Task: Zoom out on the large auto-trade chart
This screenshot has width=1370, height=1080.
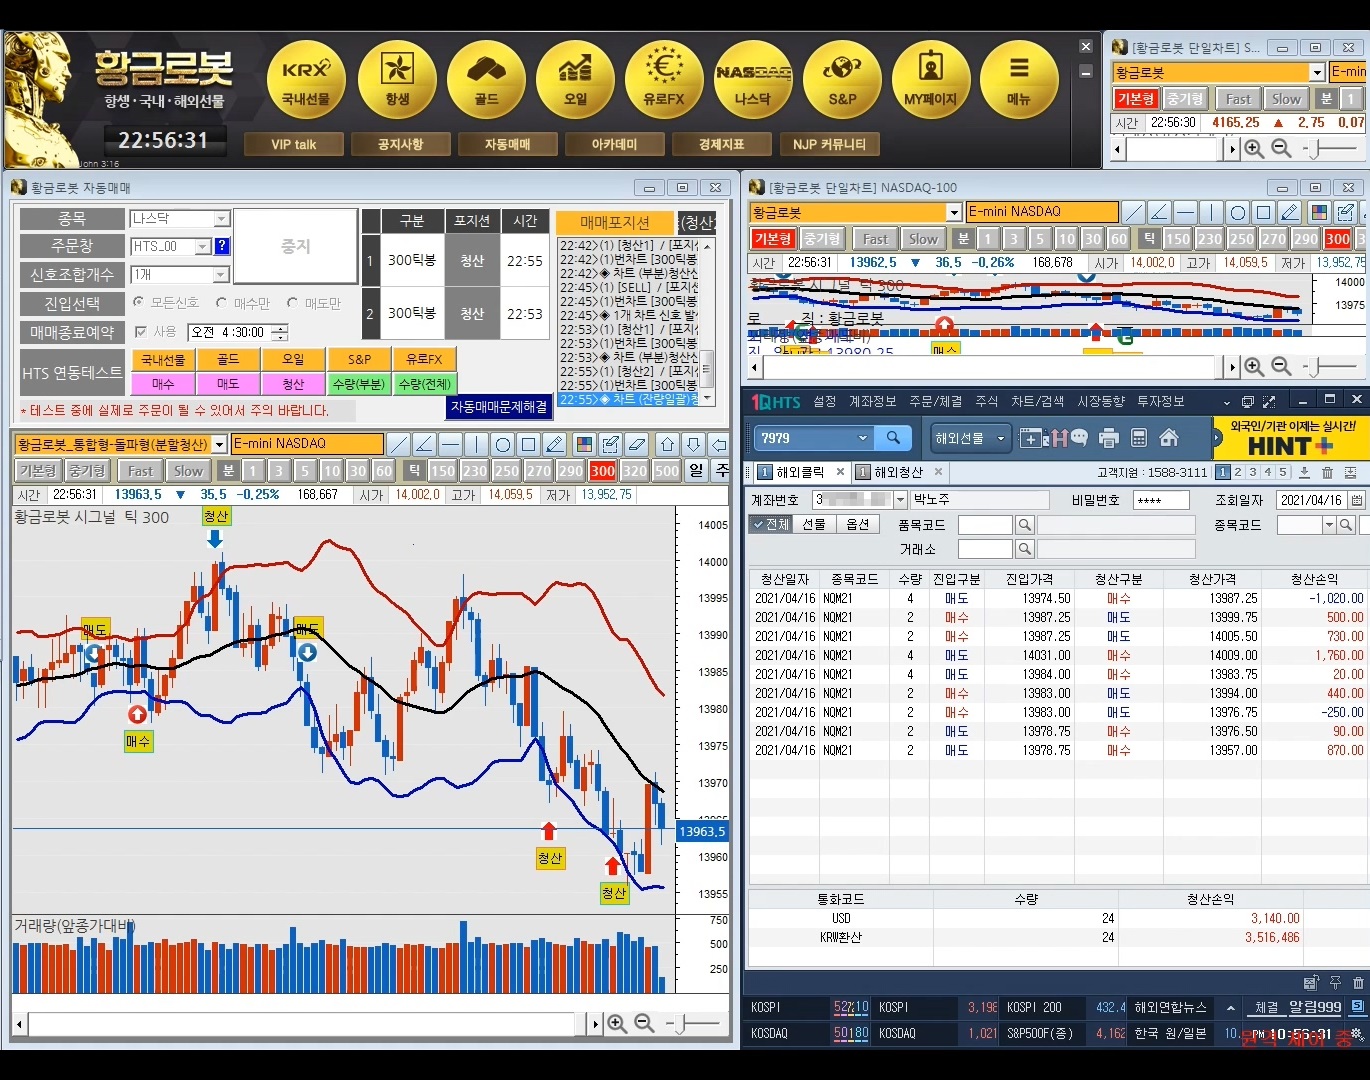Action: (x=644, y=1023)
